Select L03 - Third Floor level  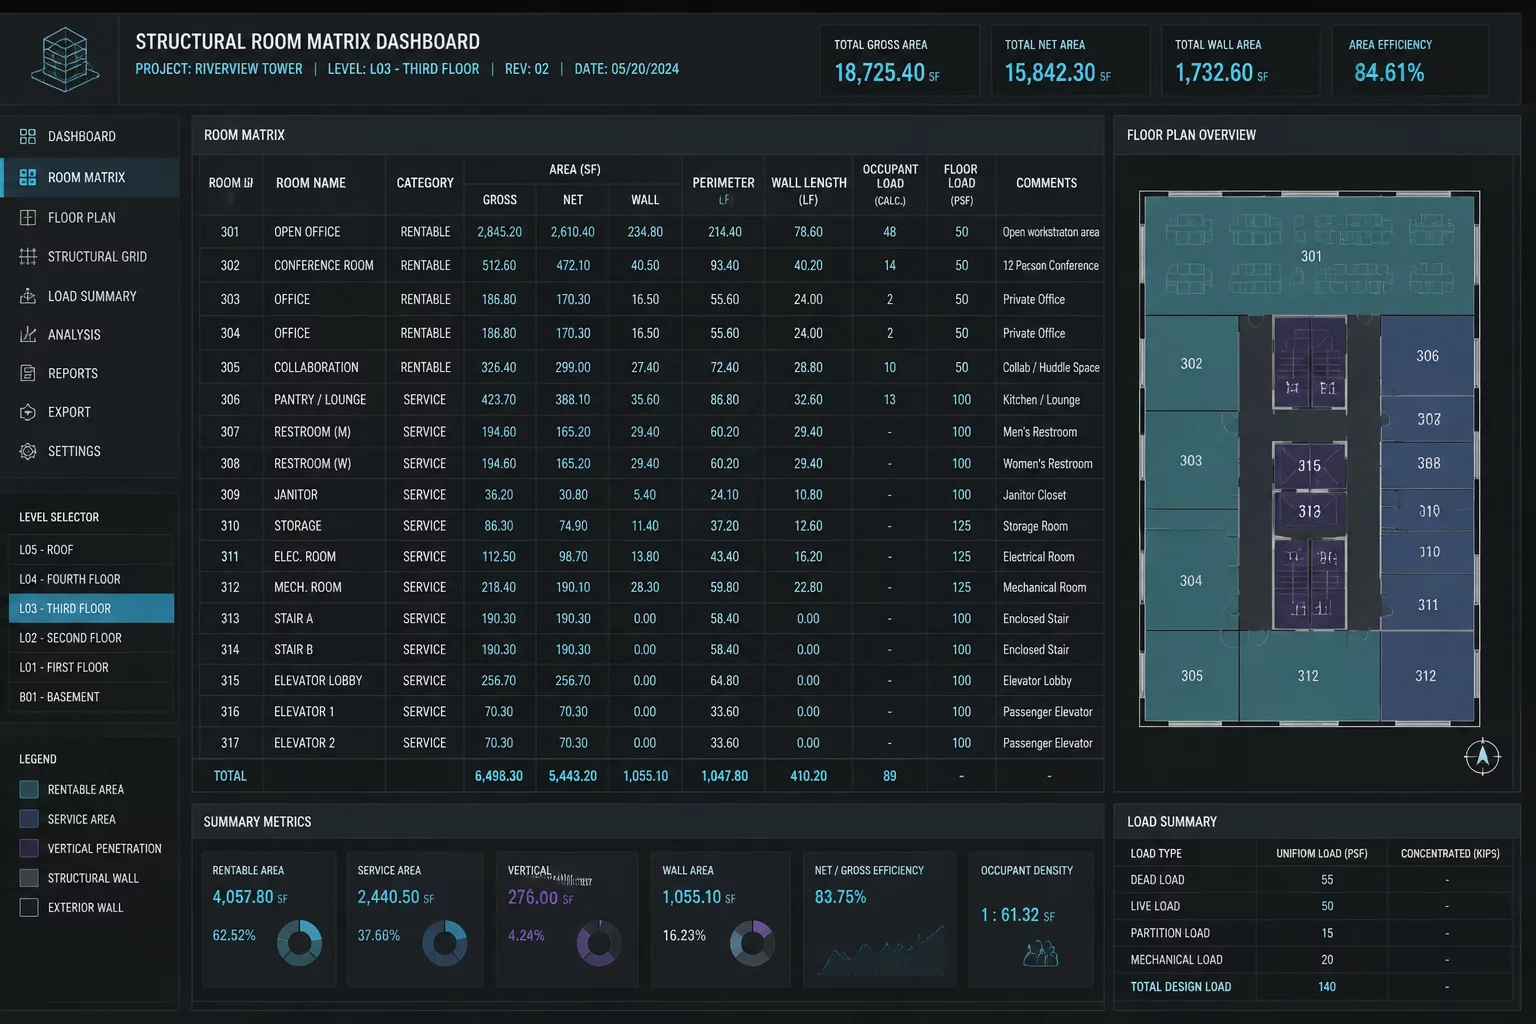tap(91, 608)
